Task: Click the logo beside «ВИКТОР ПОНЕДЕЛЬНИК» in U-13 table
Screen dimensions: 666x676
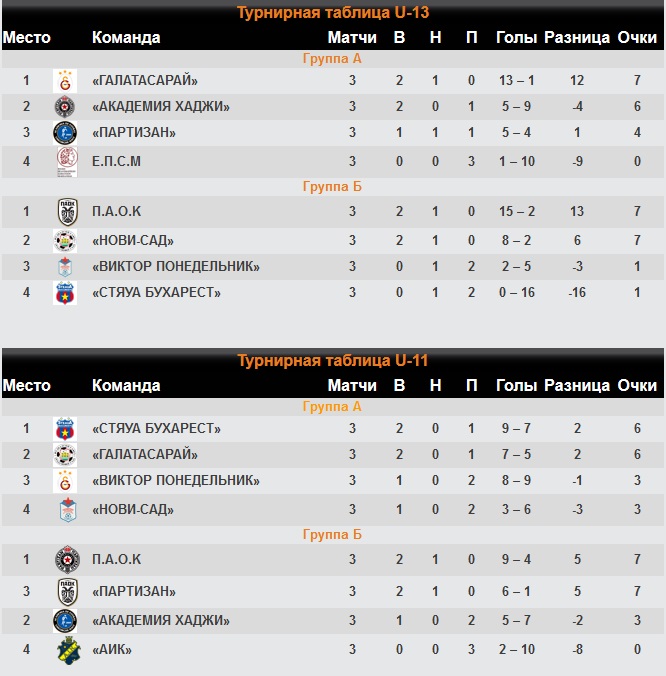Action: tap(65, 266)
